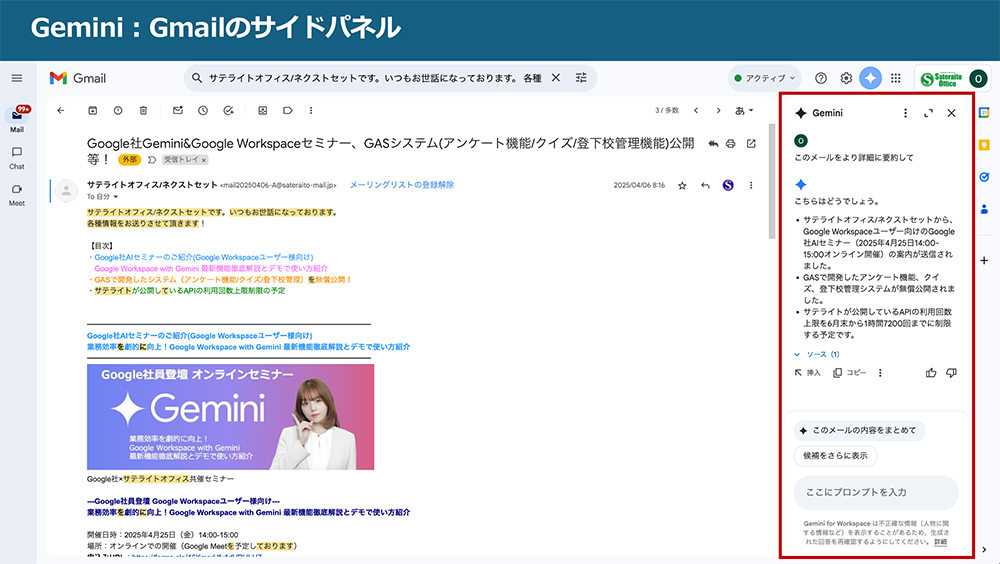Click the メーリングリストの登録解除 link

pyautogui.click(x=402, y=185)
